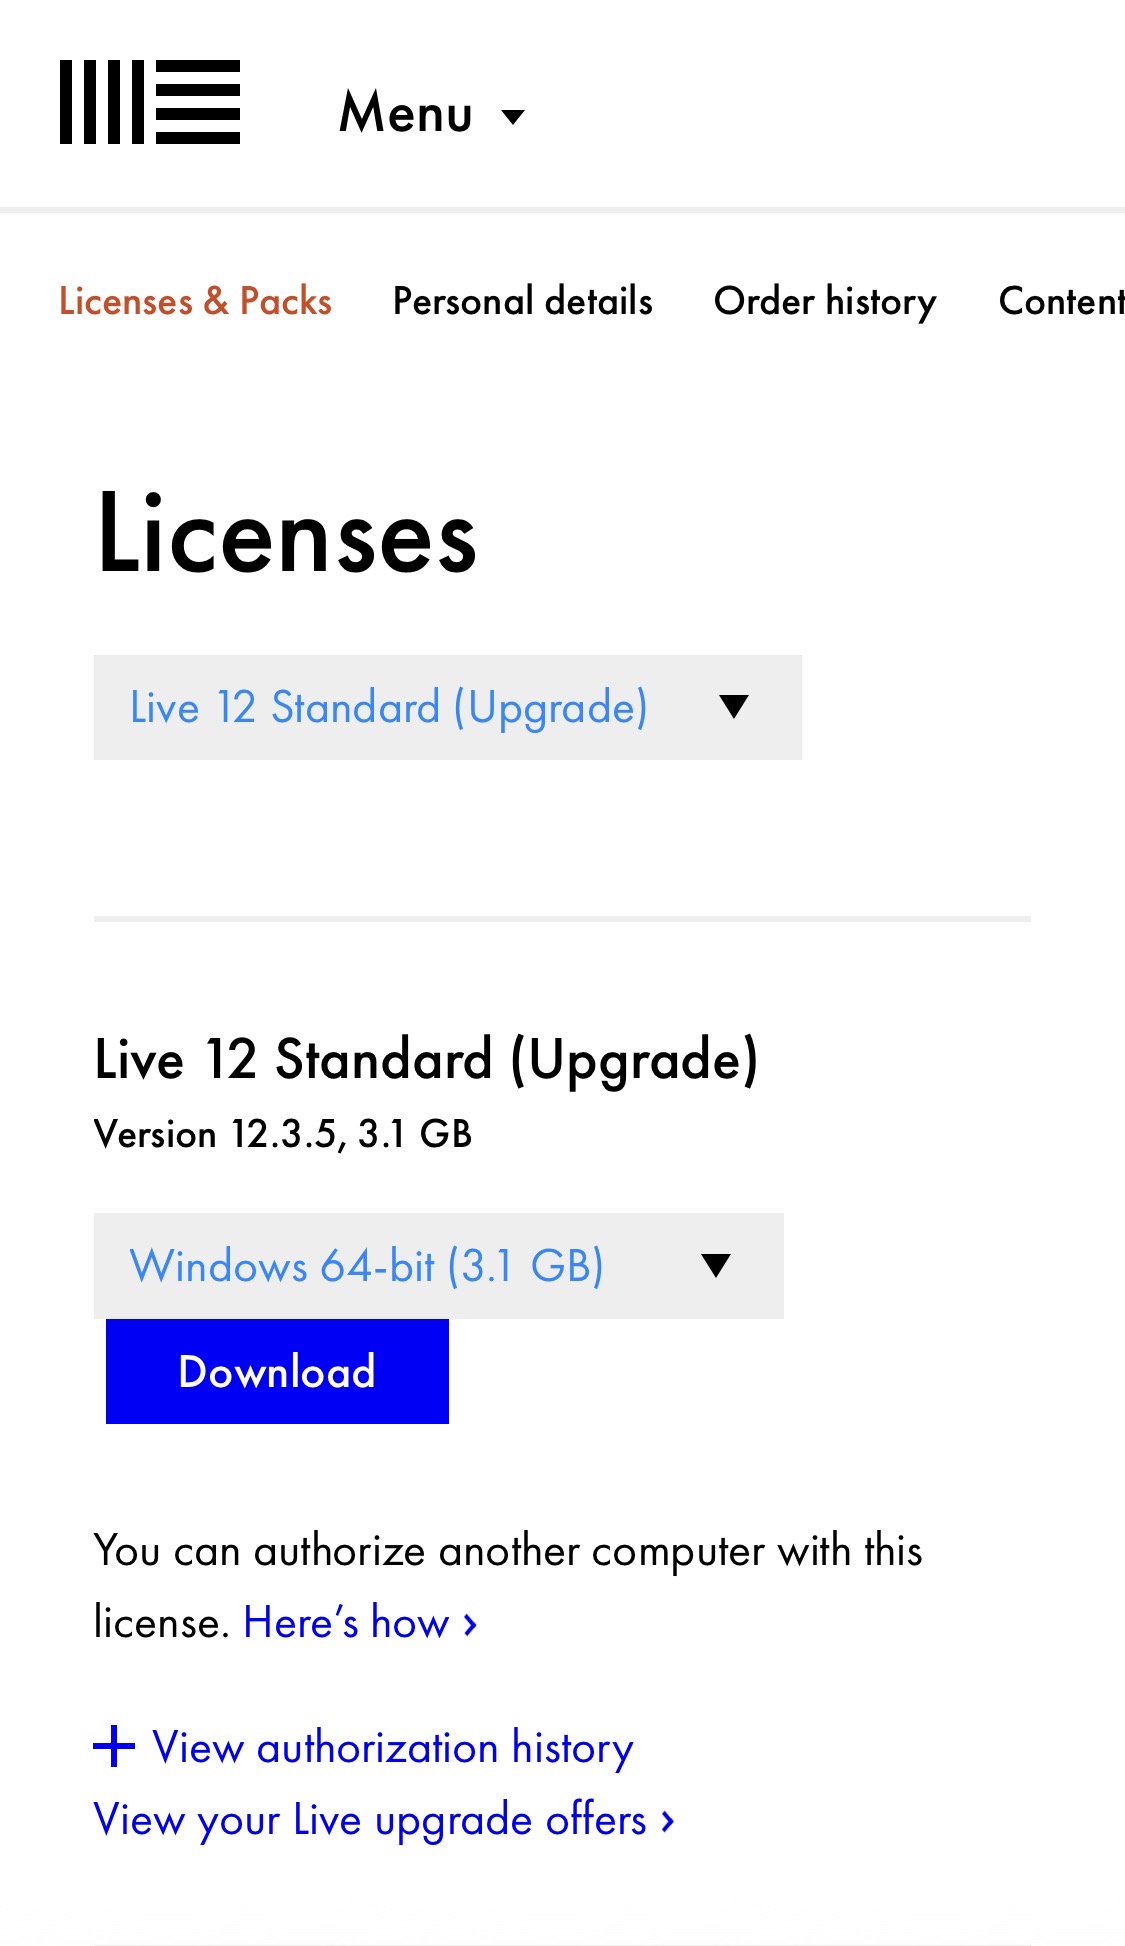Switch to the Personal details tab

(521, 301)
